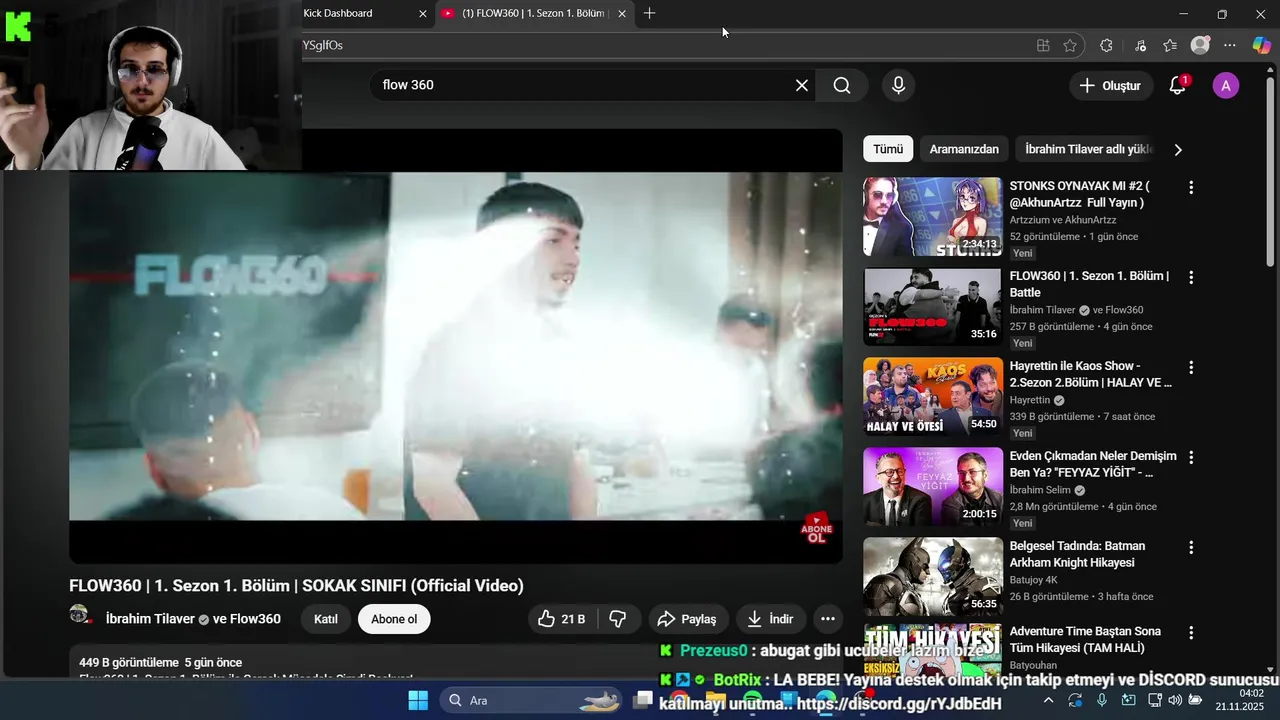Click 'Belgesel Tadında: Batman' video title
1280x720 pixels.
tap(1077, 554)
